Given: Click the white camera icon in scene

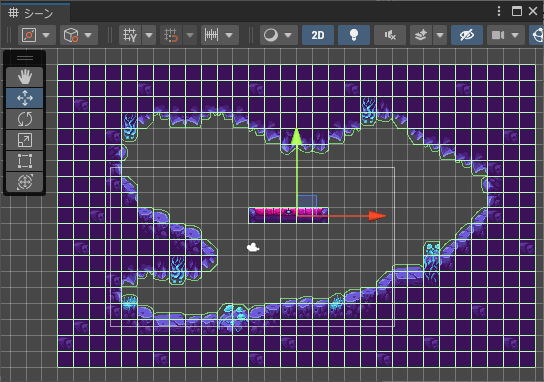Looking at the screenshot, I should tap(253, 247).
